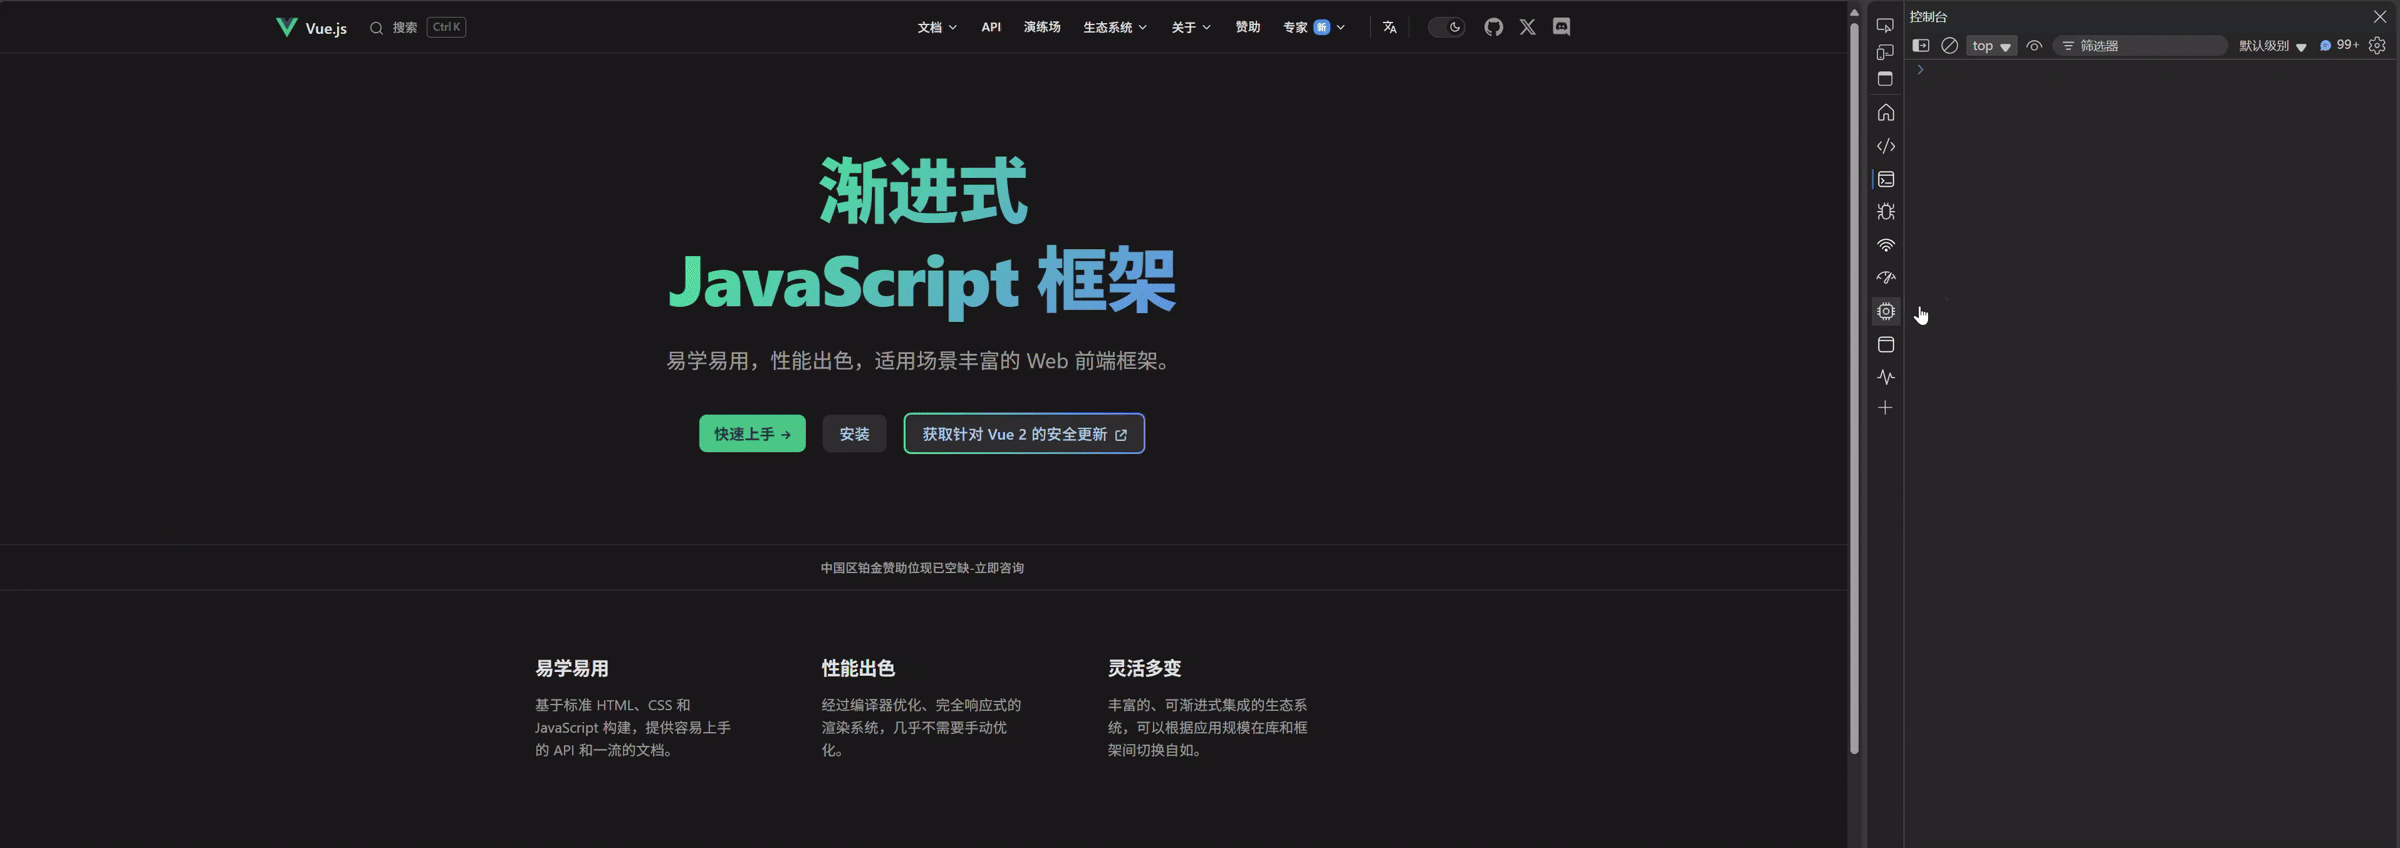
Task: Click the 性能出色 feature heading
Action: pyautogui.click(x=858, y=668)
